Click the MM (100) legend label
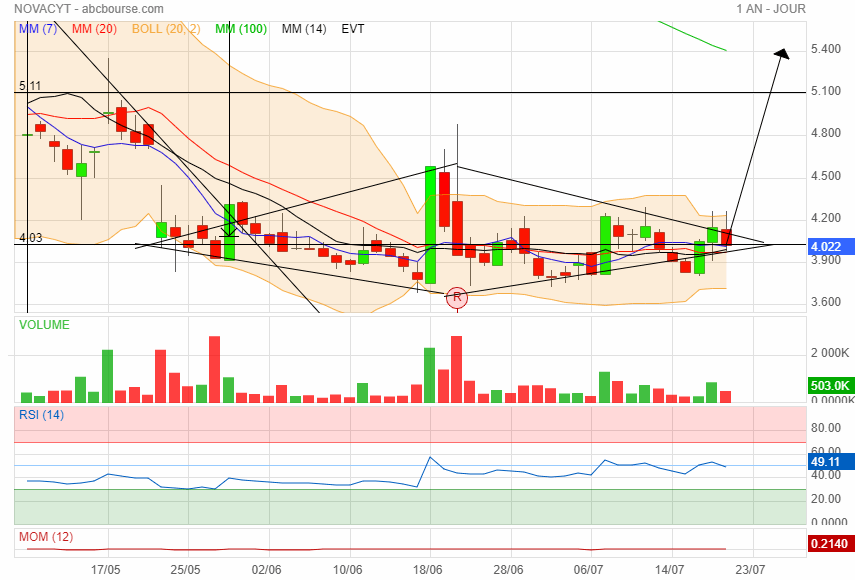 (240, 29)
